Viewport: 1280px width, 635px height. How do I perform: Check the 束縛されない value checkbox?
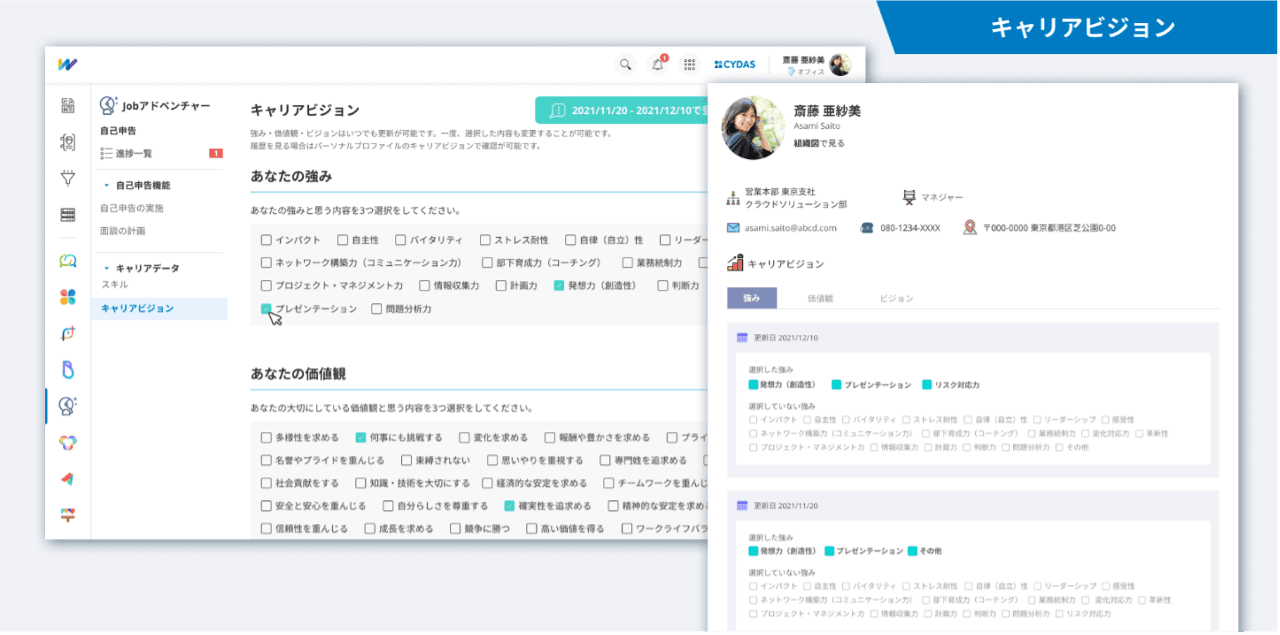coord(406,460)
